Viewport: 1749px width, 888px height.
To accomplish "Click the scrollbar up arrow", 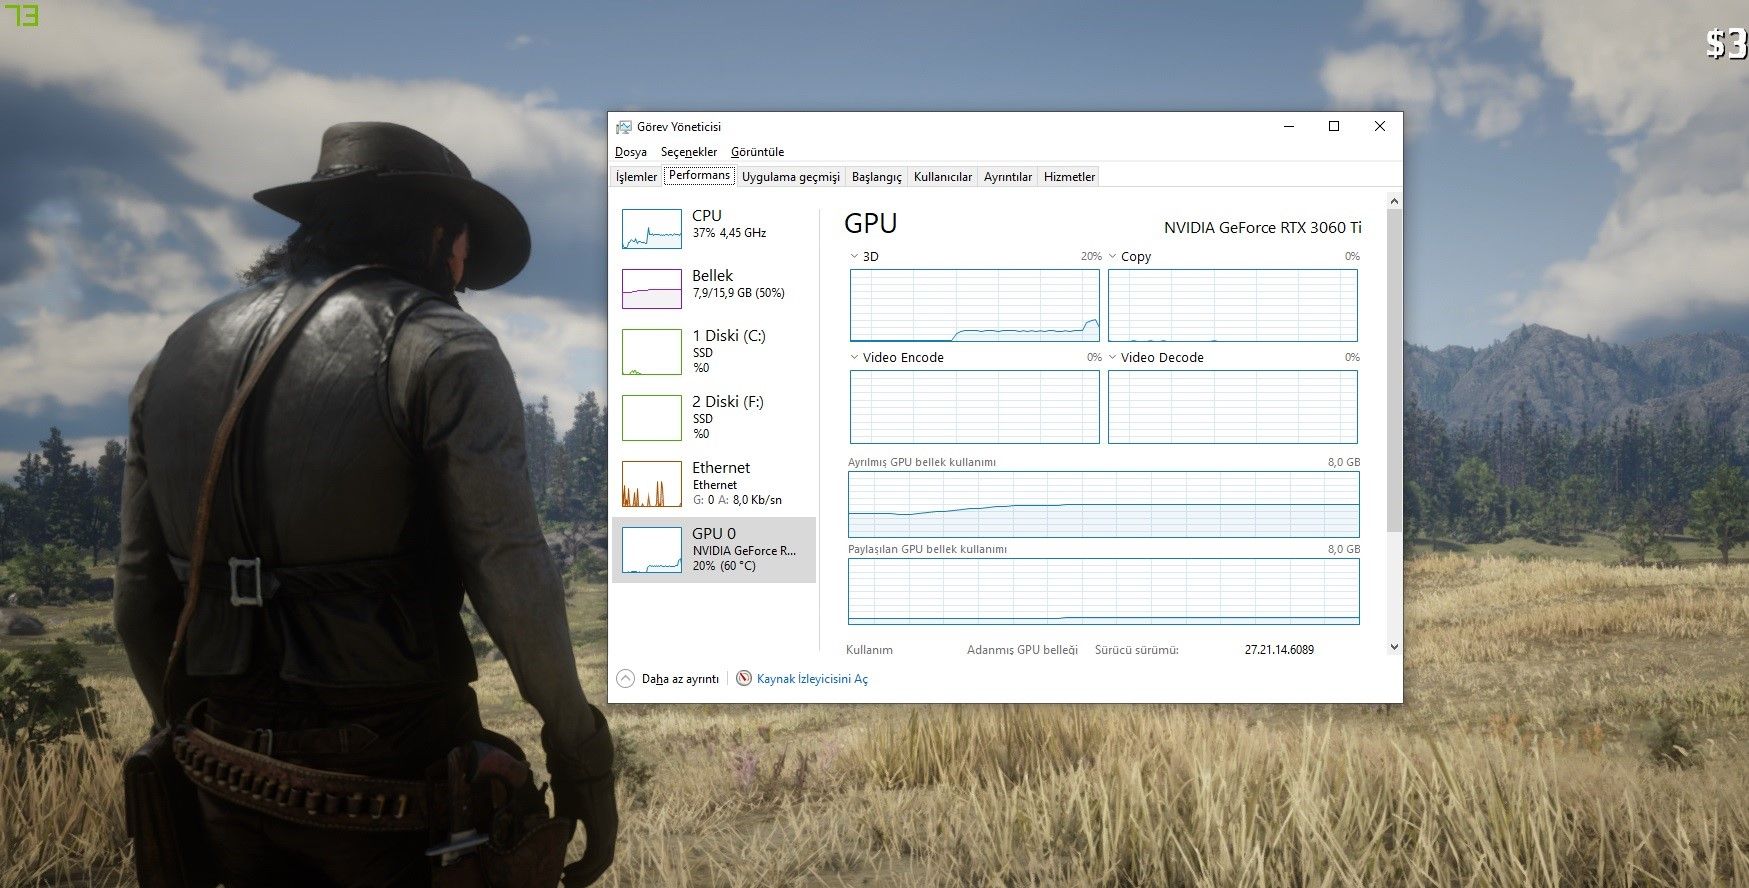I will 1394,201.
